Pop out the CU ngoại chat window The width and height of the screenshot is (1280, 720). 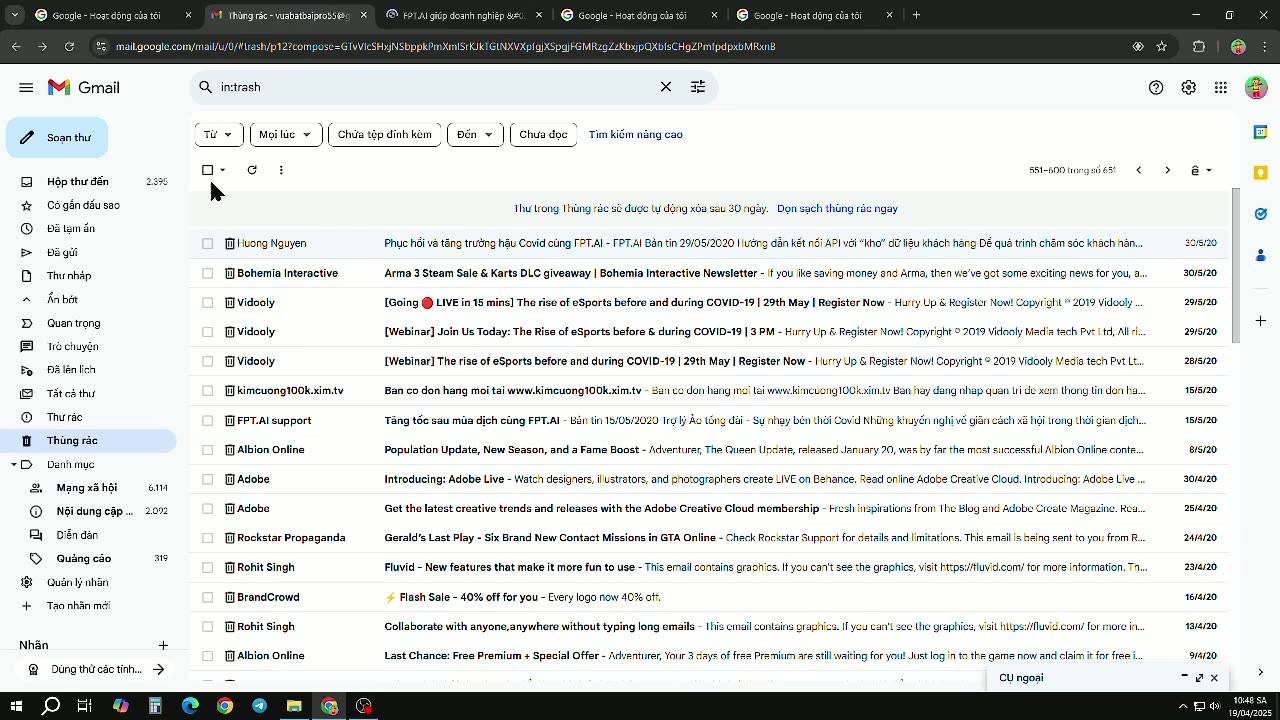tap(1199, 678)
